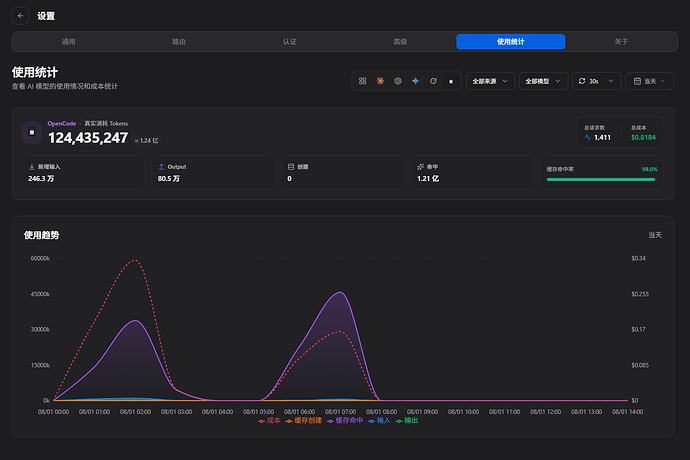
Task: Click the OpenCode logo tile in the summary card
Action: 32,132
